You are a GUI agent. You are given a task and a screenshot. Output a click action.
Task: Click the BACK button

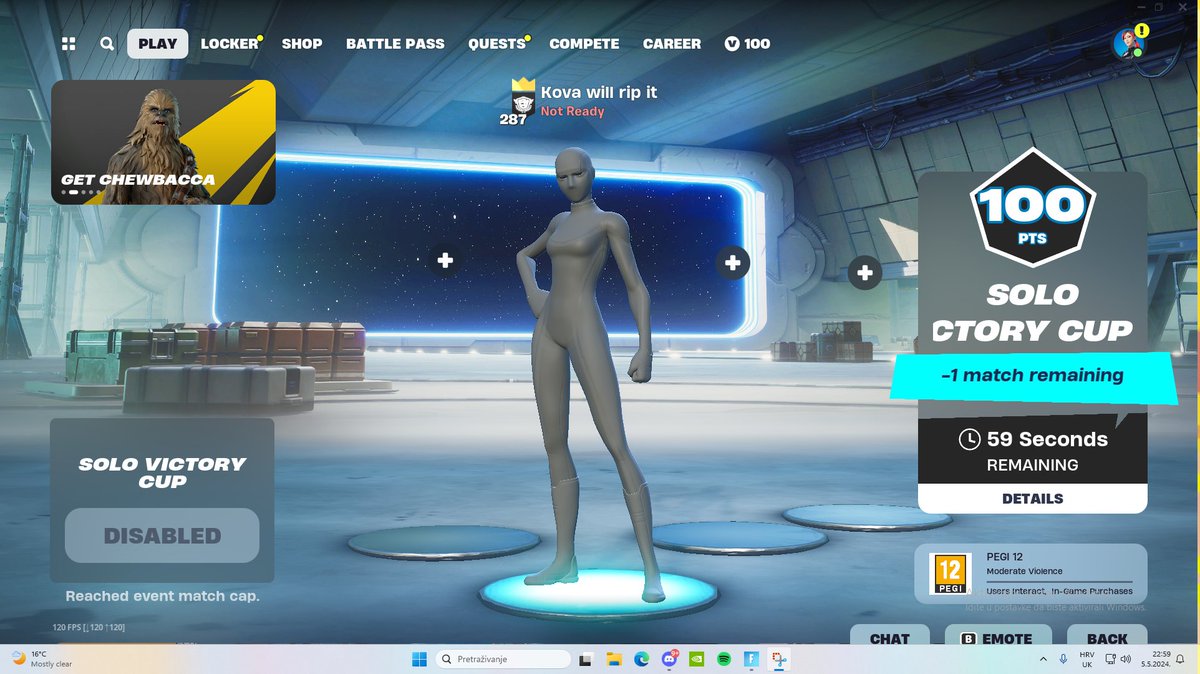pos(1107,635)
